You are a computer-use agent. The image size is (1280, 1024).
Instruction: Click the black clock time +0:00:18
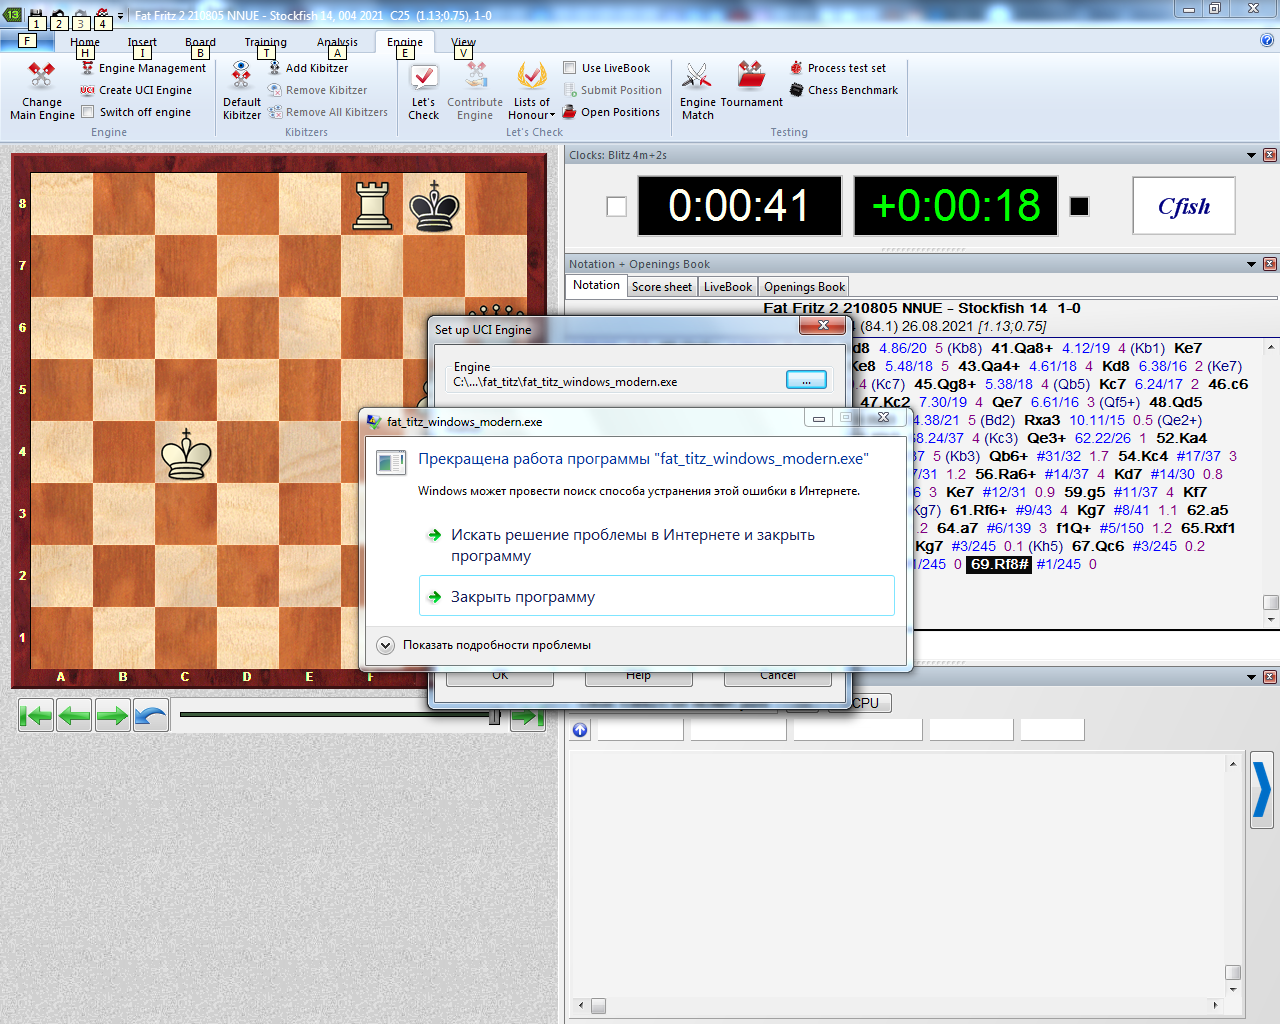pos(956,206)
